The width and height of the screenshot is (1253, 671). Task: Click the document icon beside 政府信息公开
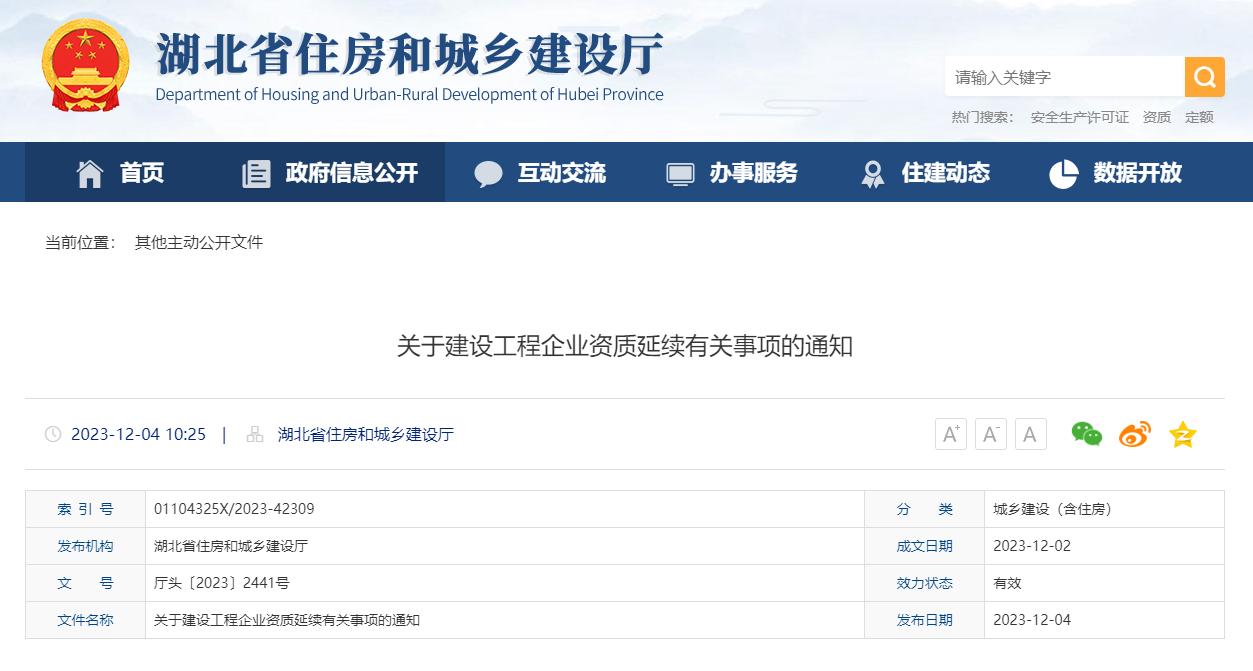coord(256,174)
